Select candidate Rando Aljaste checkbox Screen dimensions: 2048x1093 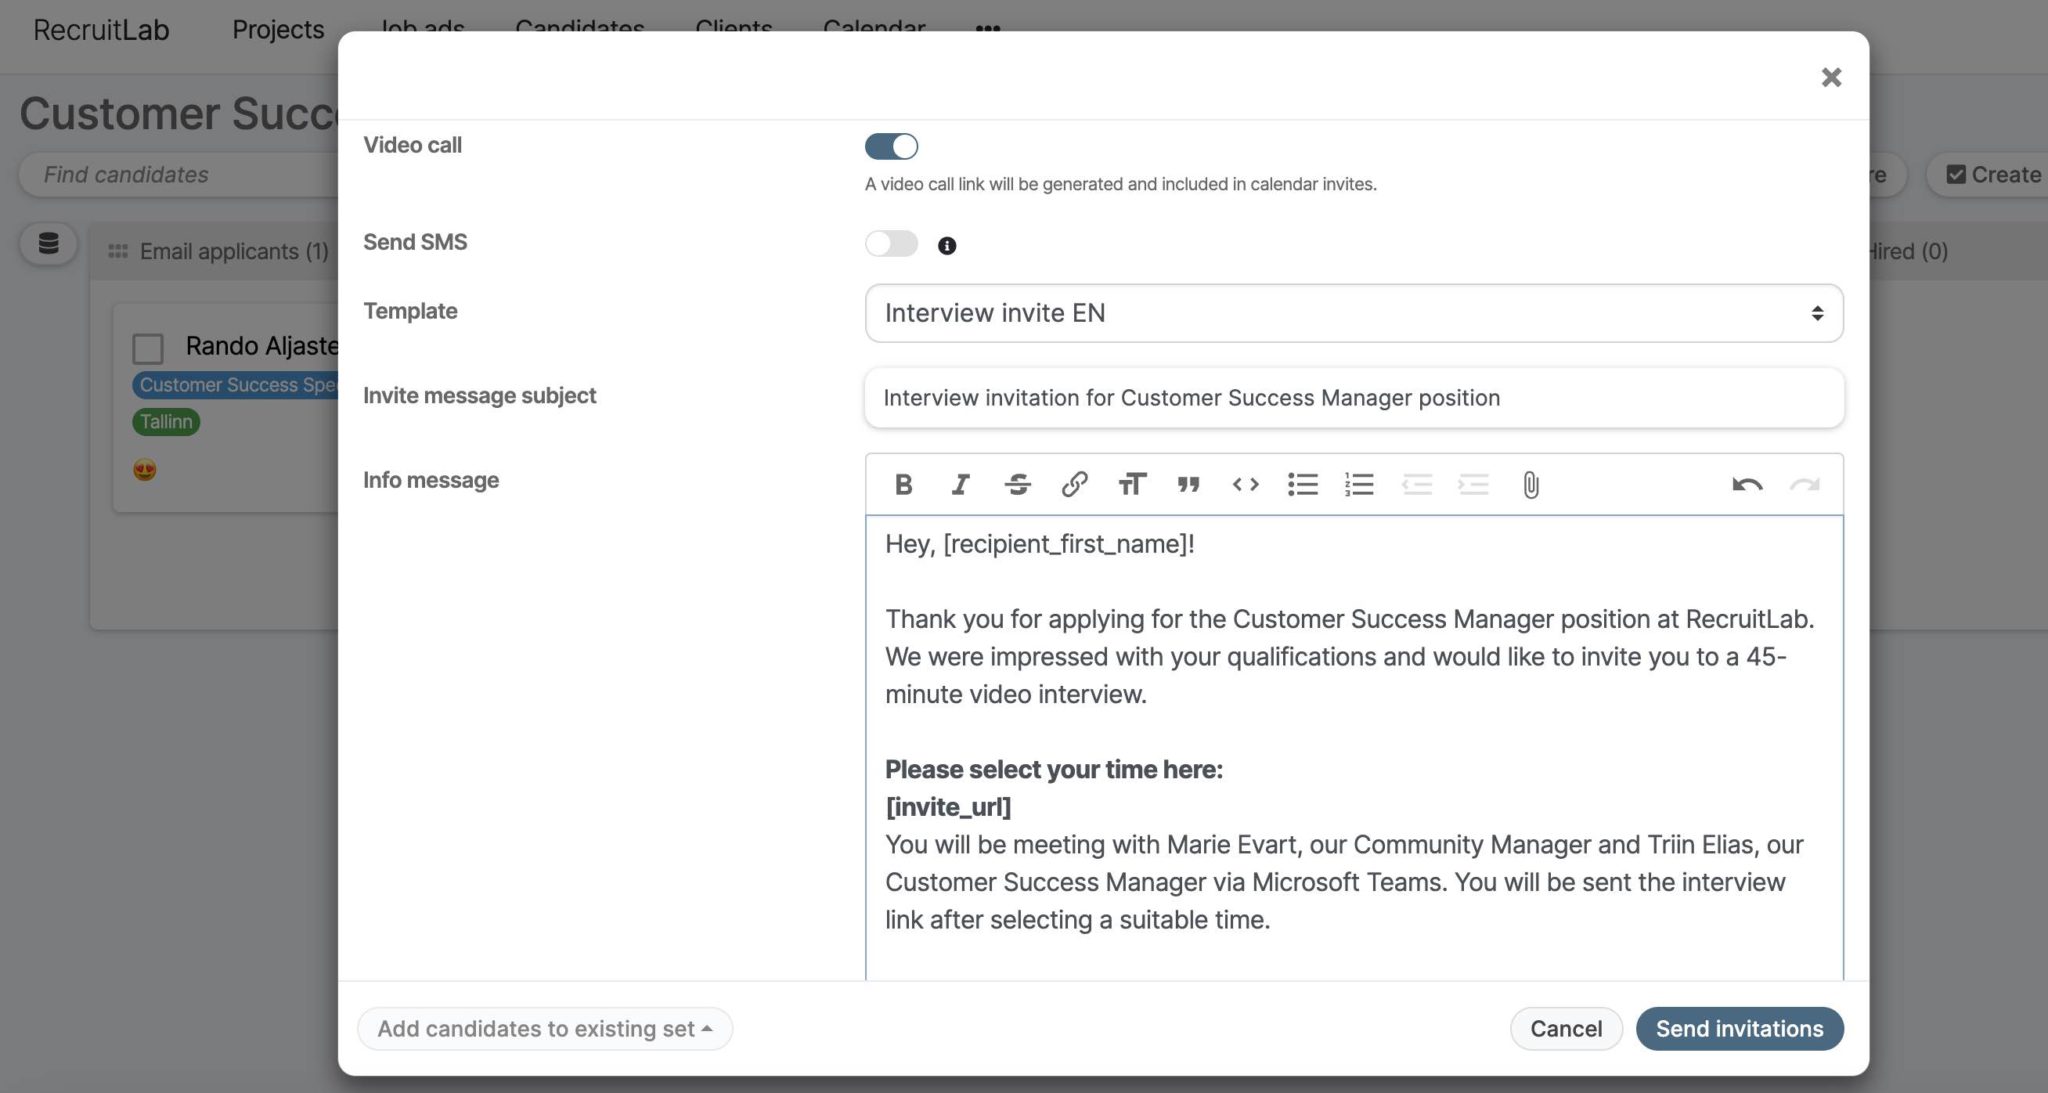tap(147, 348)
